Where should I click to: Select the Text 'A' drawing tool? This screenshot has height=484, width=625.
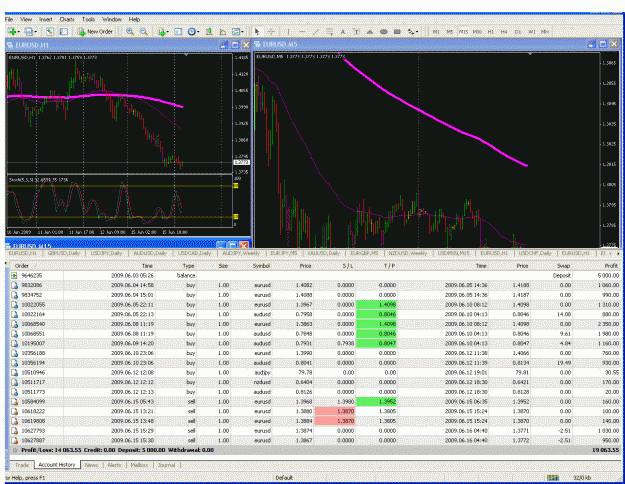(342, 32)
